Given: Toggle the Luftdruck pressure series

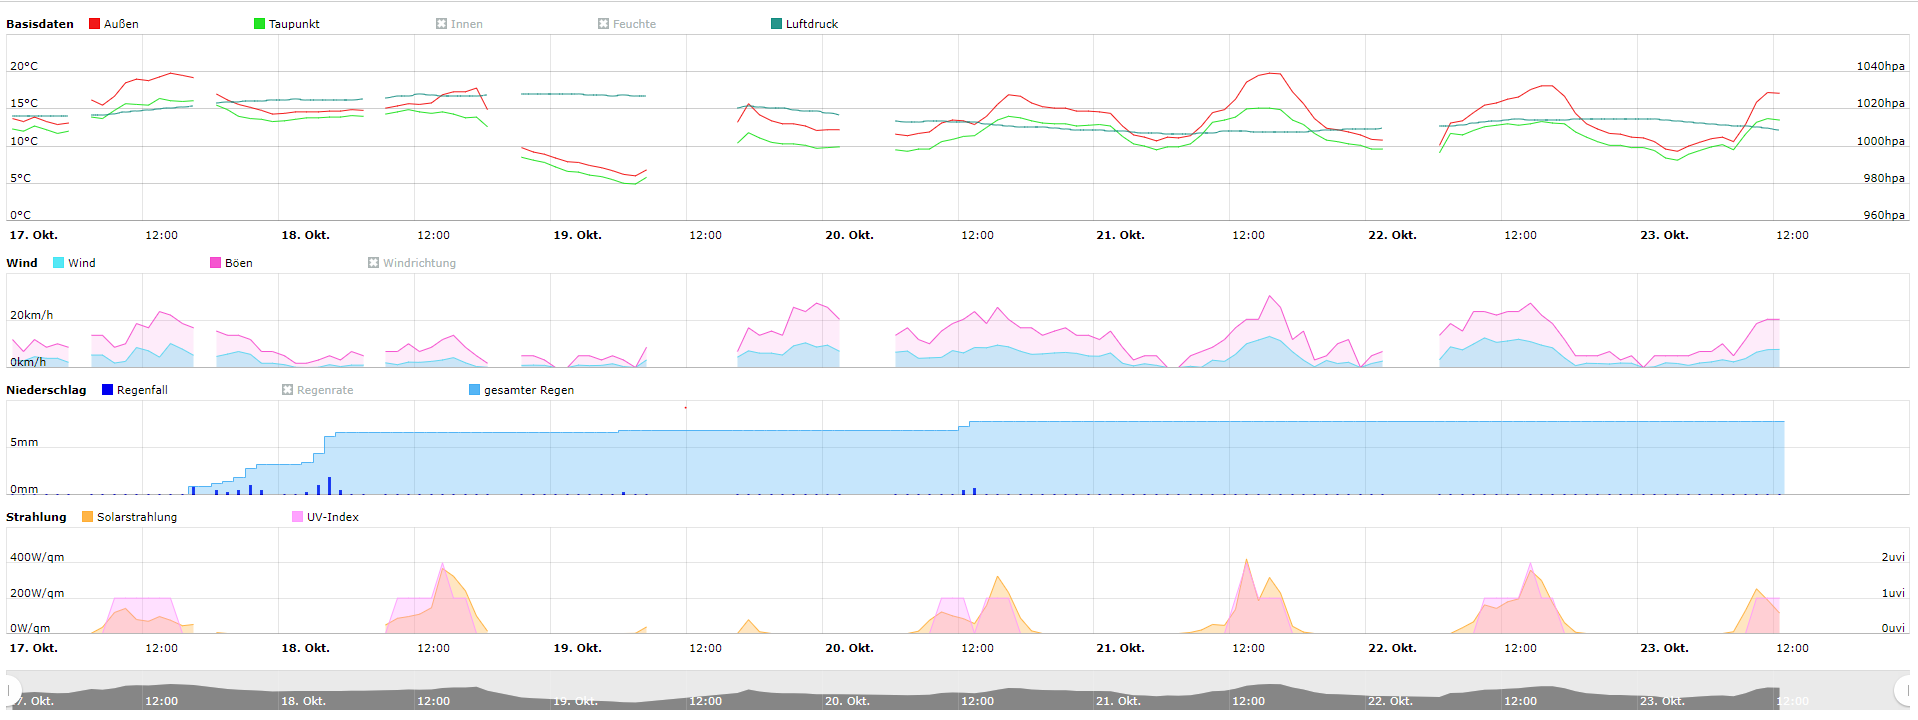Looking at the screenshot, I should pyautogui.click(x=805, y=24).
